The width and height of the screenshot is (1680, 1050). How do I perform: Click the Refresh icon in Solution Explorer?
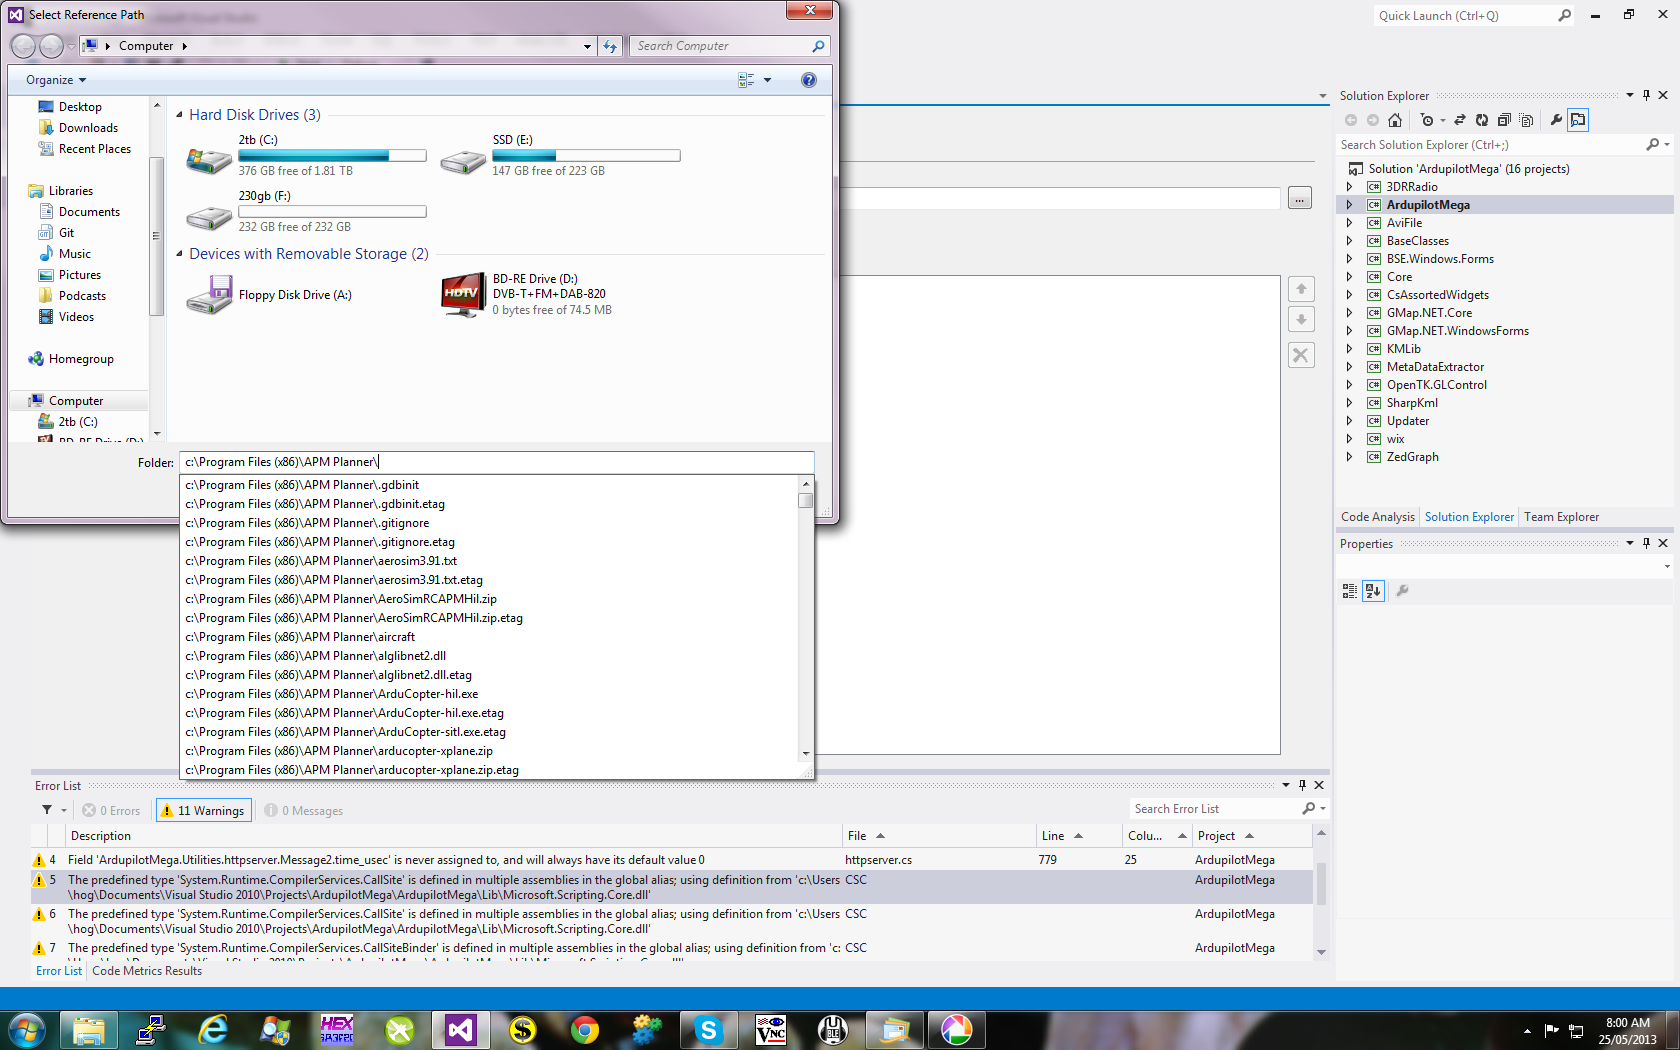[x=1482, y=120]
